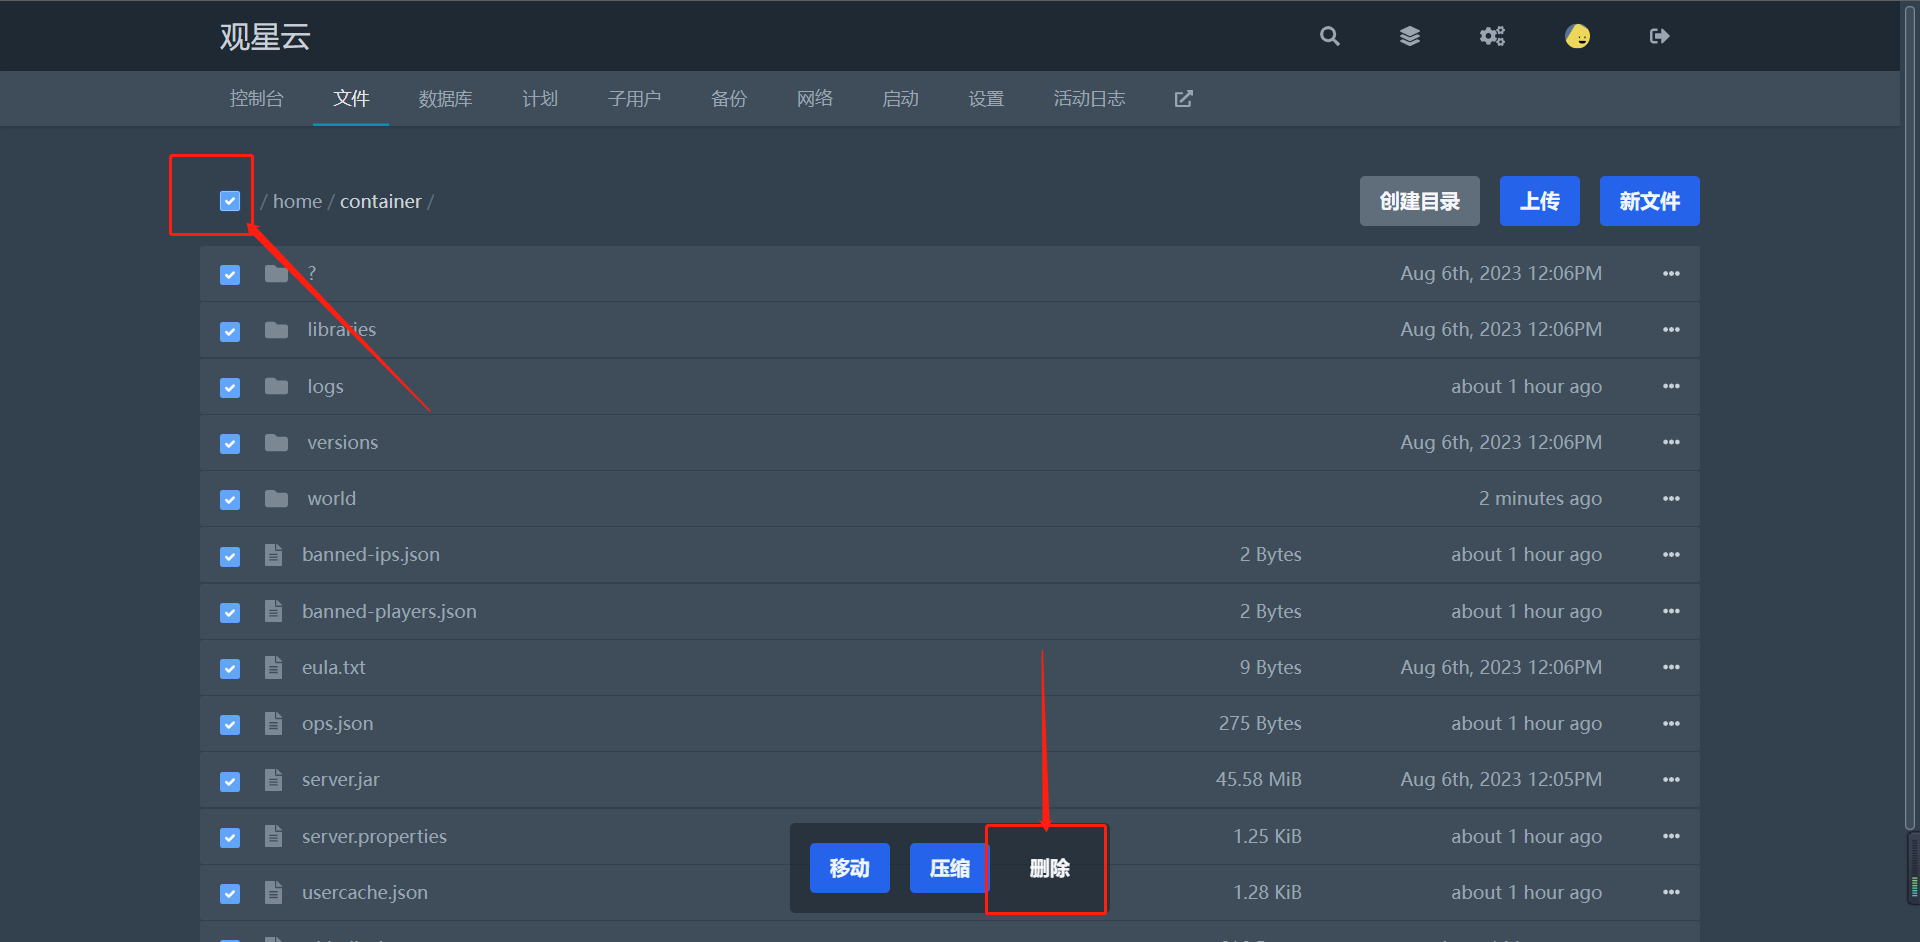Open the search icon in header
The width and height of the screenshot is (1920, 942).
(x=1329, y=36)
